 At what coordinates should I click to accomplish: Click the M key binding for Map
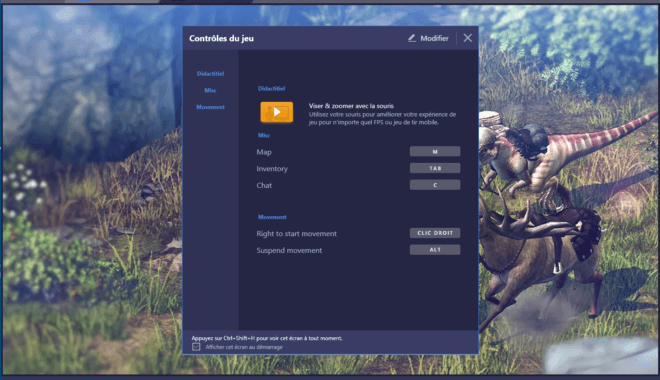pos(435,151)
